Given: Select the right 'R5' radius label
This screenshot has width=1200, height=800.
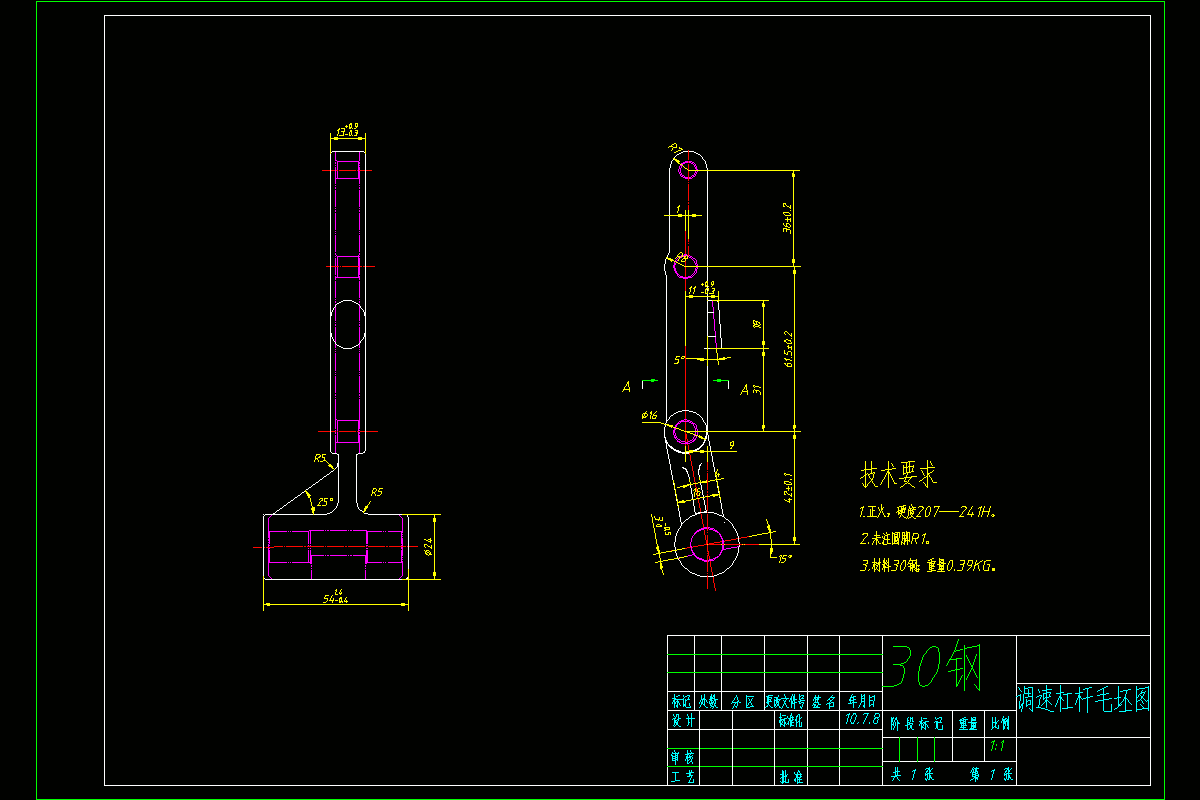Looking at the screenshot, I should pyautogui.click(x=377, y=492).
